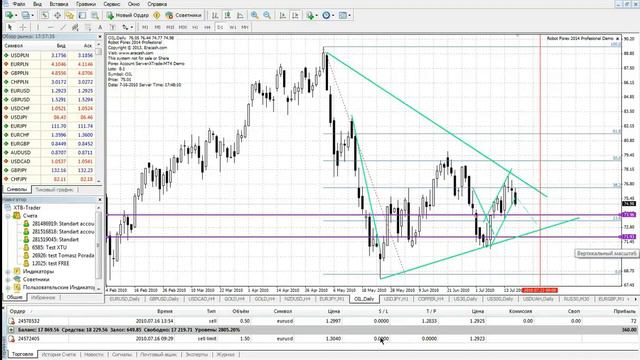Toggle the Terminal window icon
This screenshot has height=360, width=640.
82,15
